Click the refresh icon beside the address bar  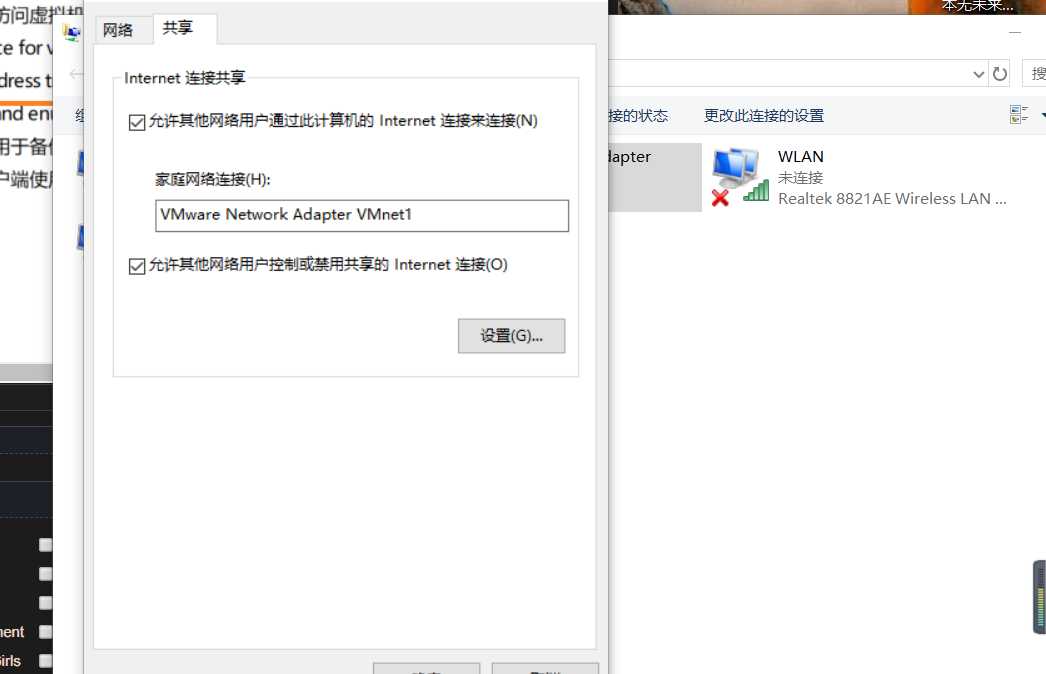[999, 73]
